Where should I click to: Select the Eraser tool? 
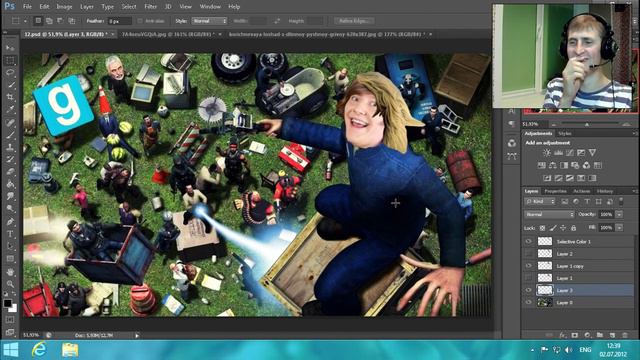point(10,171)
